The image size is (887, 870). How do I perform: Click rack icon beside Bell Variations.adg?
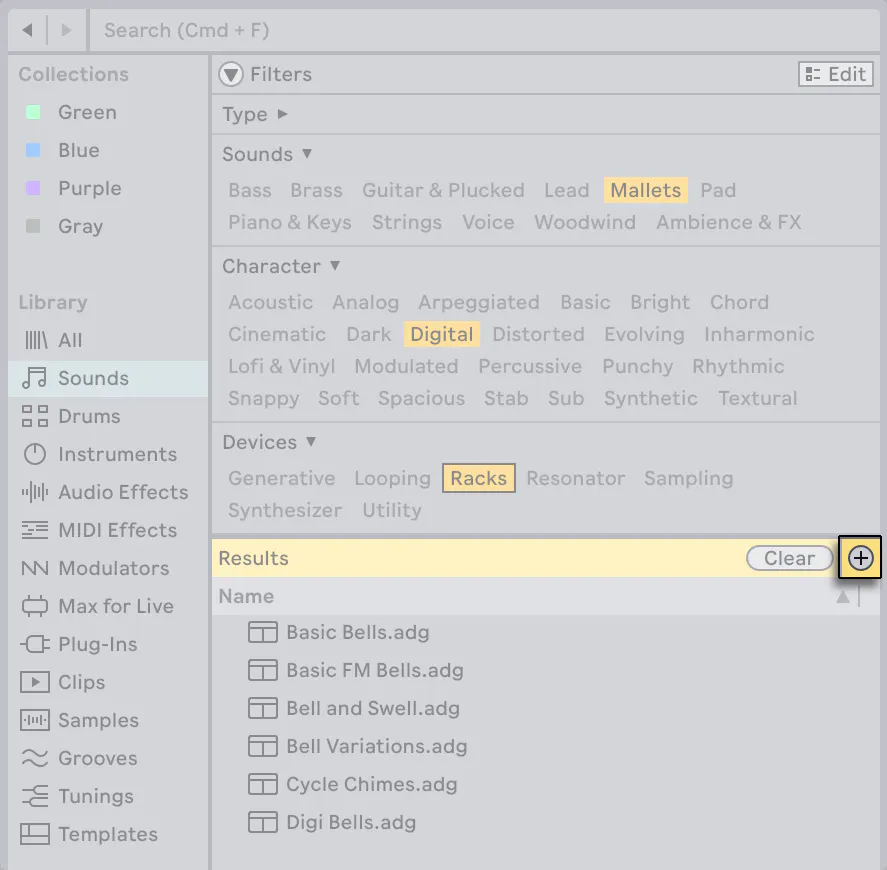[262, 746]
